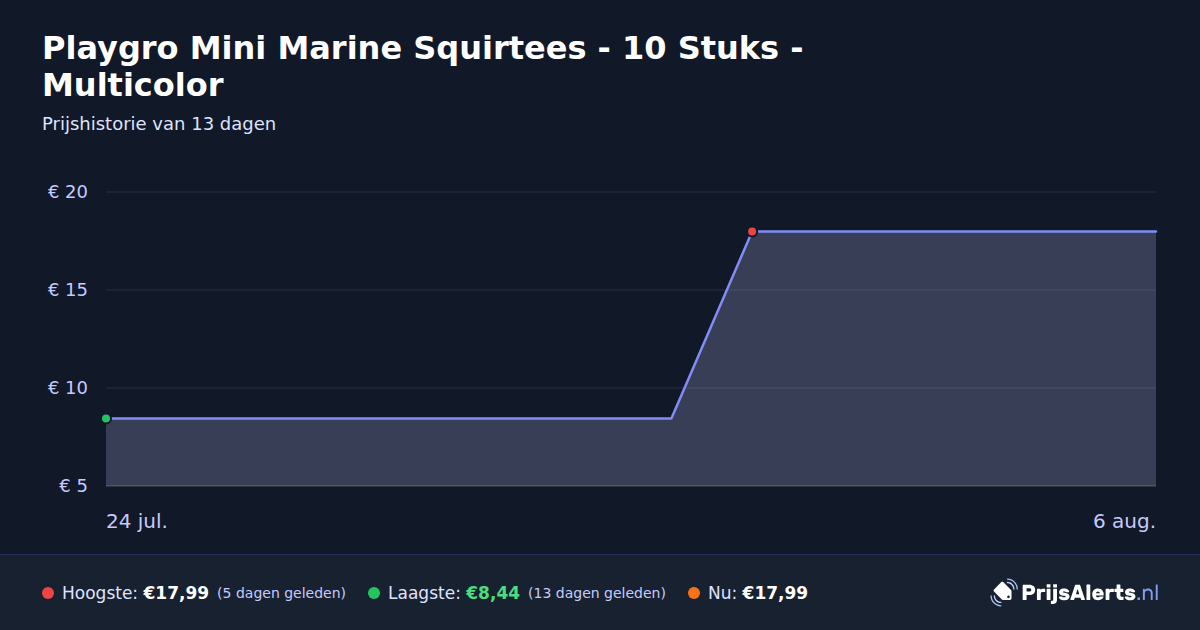The height and width of the screenshot is (630, 1200).
Task: Select the 24 jul. date label
Action: 137,521
